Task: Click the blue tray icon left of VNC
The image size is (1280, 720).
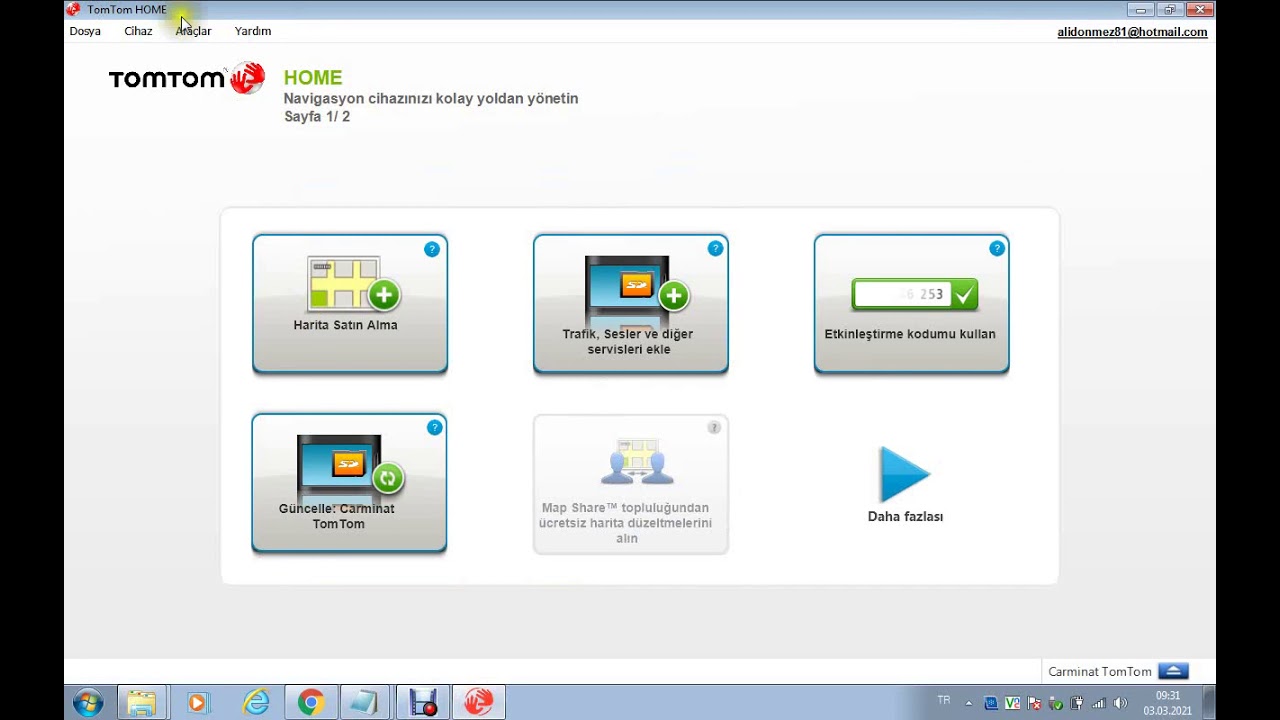Action: [x=991, y=704]
